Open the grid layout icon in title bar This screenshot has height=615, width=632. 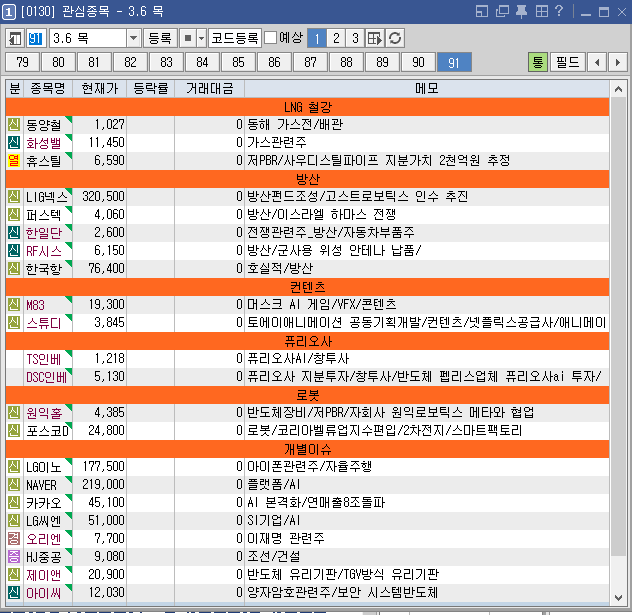click(542, 11)
